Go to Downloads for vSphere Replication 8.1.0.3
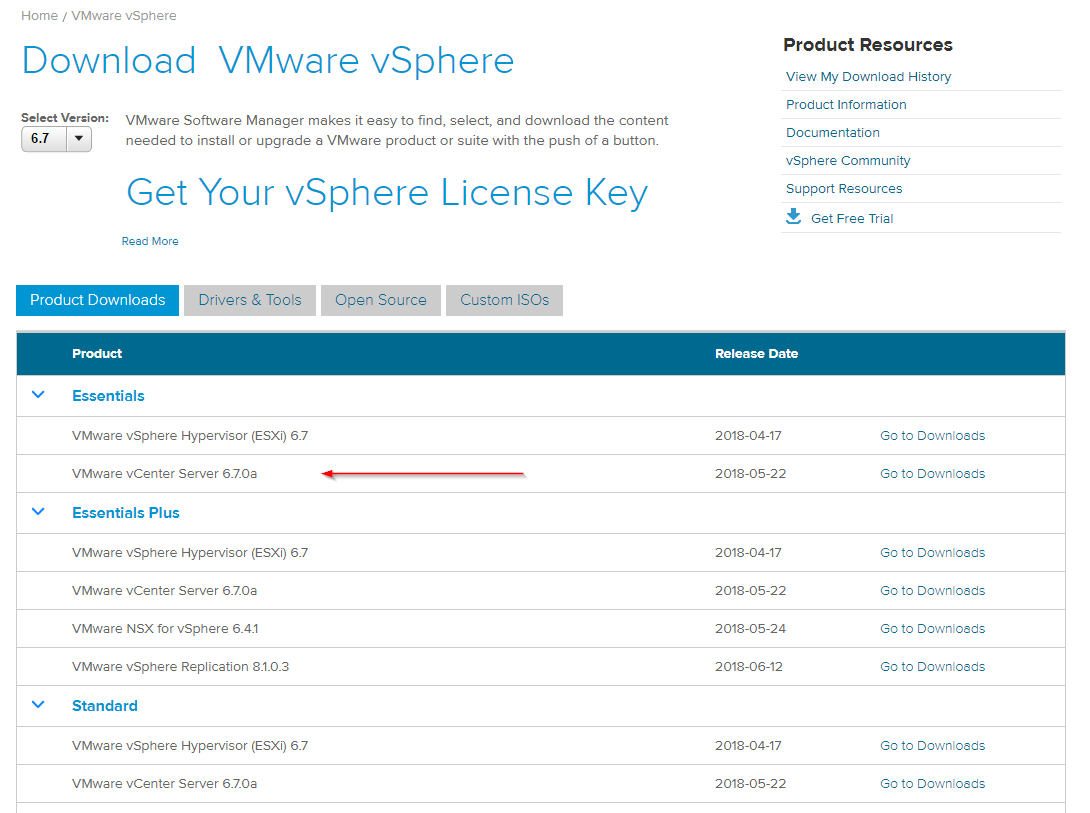This screenshot has height=813, width=1090. point(932,666)
